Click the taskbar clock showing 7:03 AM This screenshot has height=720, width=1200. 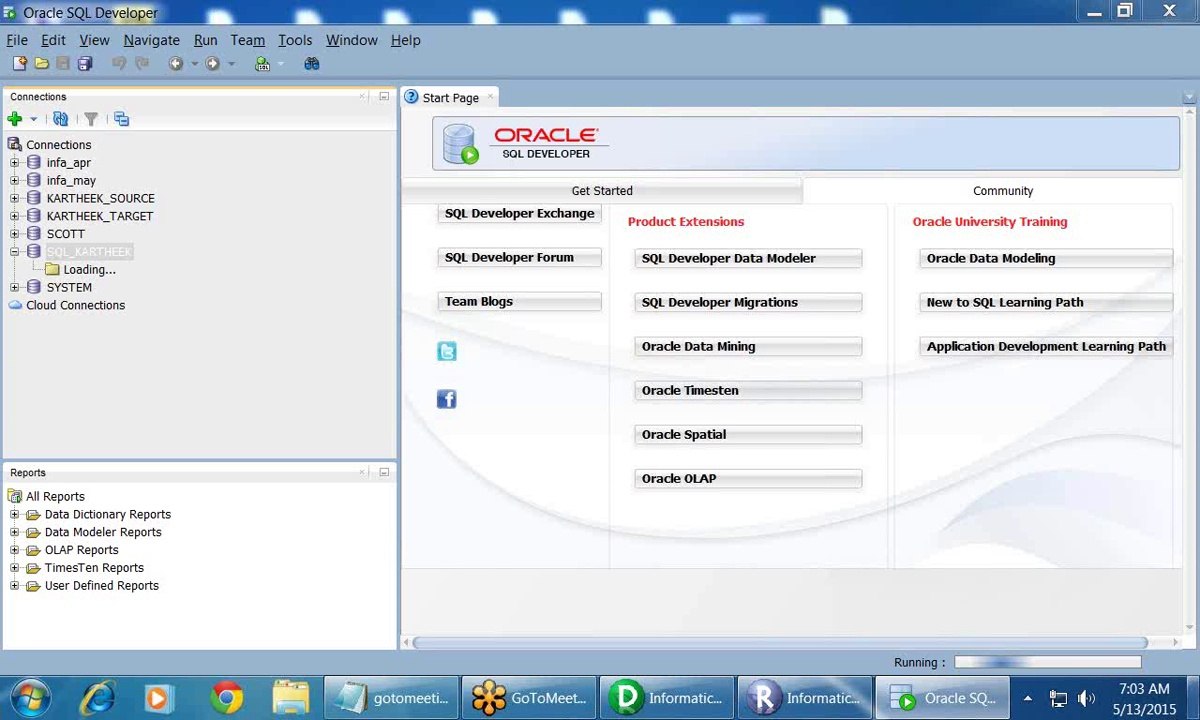(1145, 698)
